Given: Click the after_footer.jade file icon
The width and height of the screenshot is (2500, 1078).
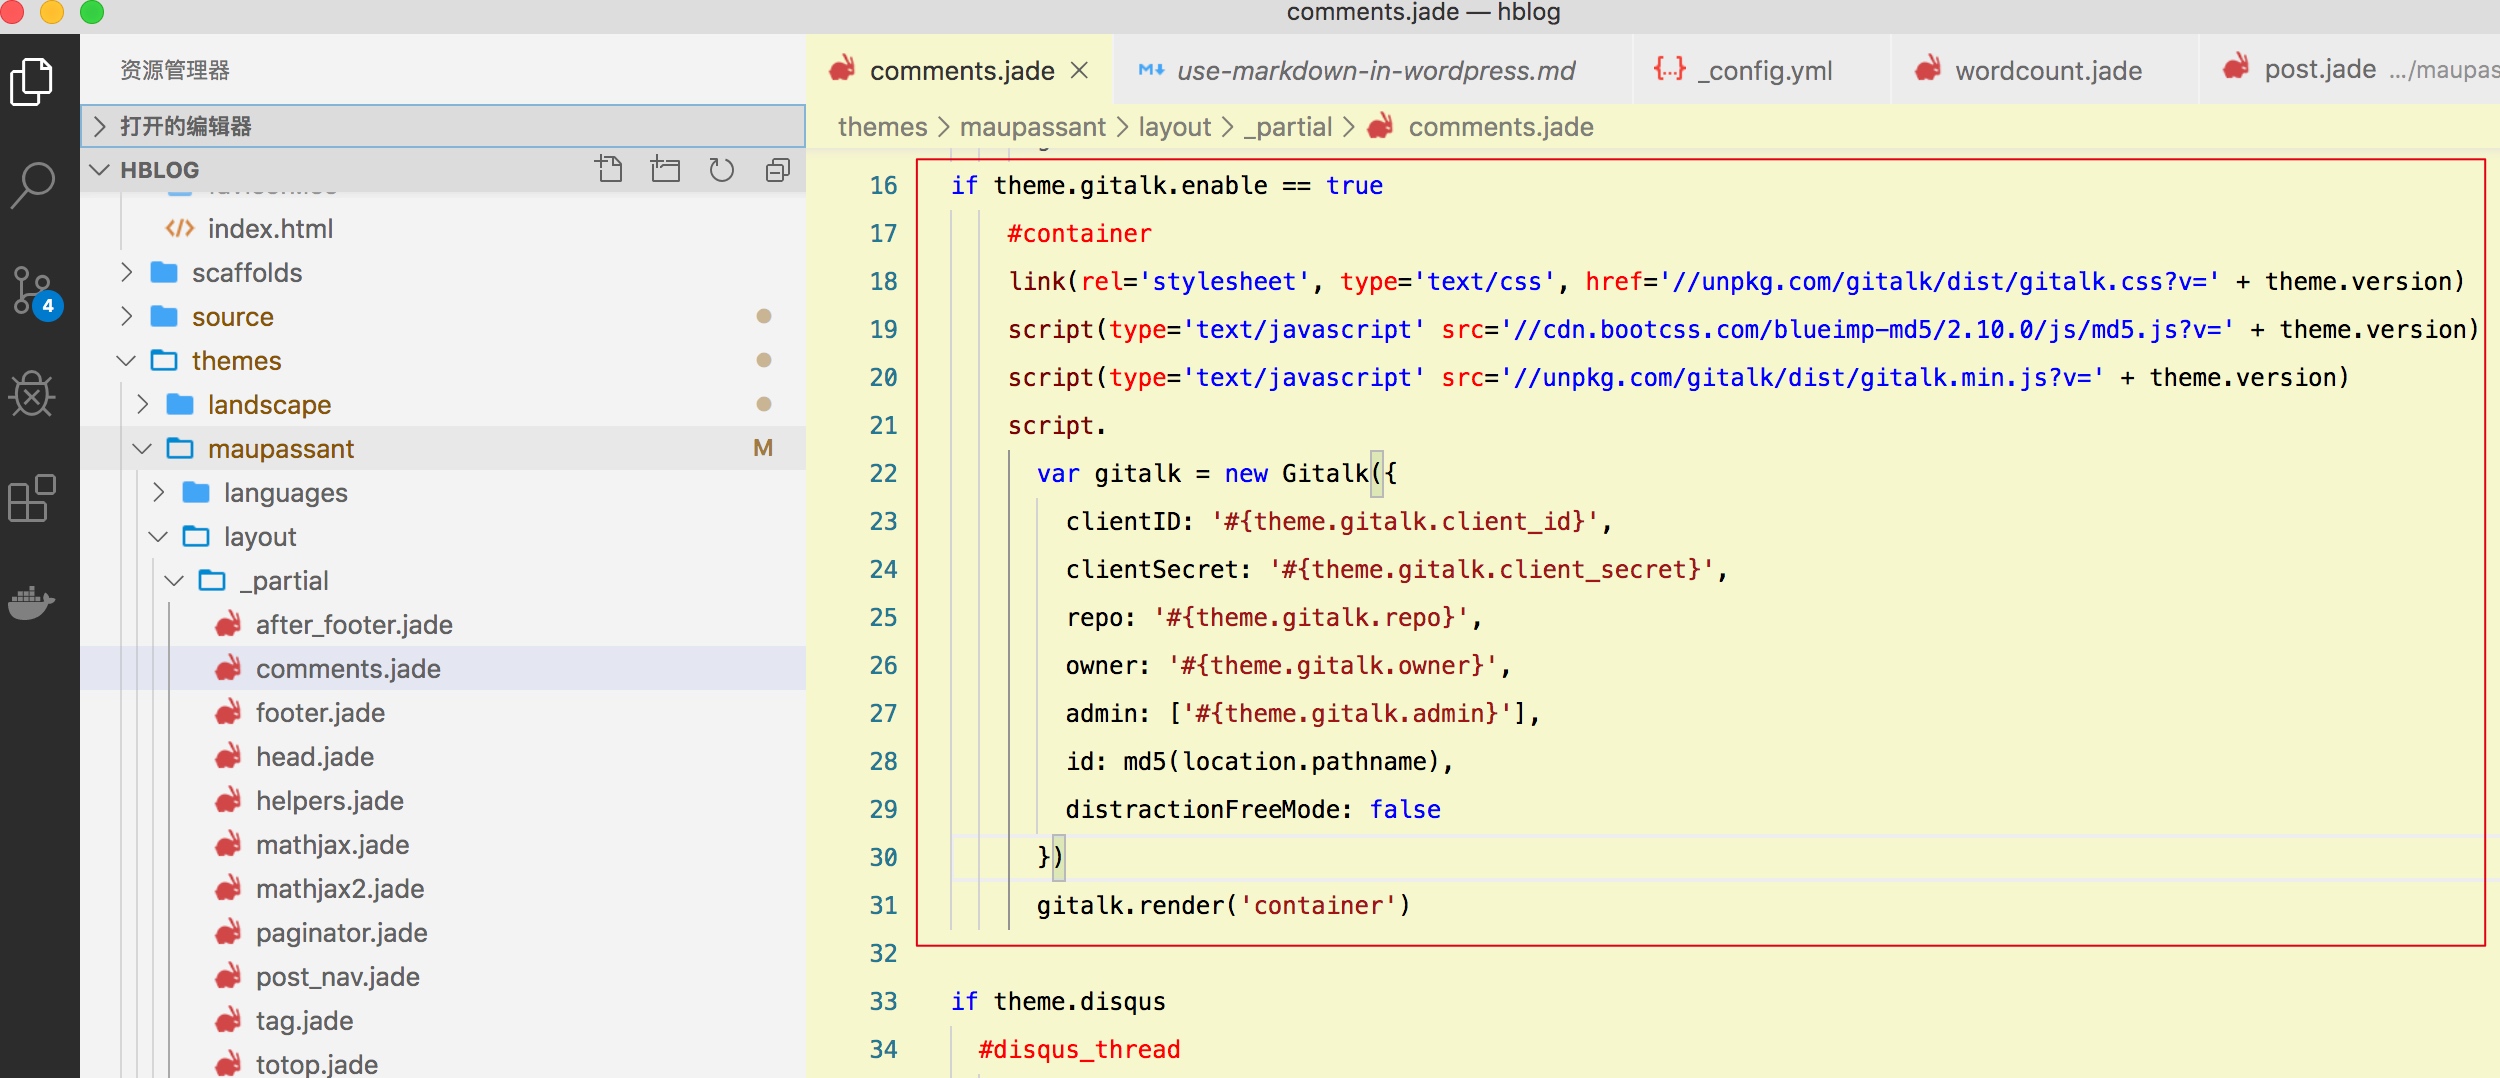Looking at the screenshot, I should pos(228,625).
